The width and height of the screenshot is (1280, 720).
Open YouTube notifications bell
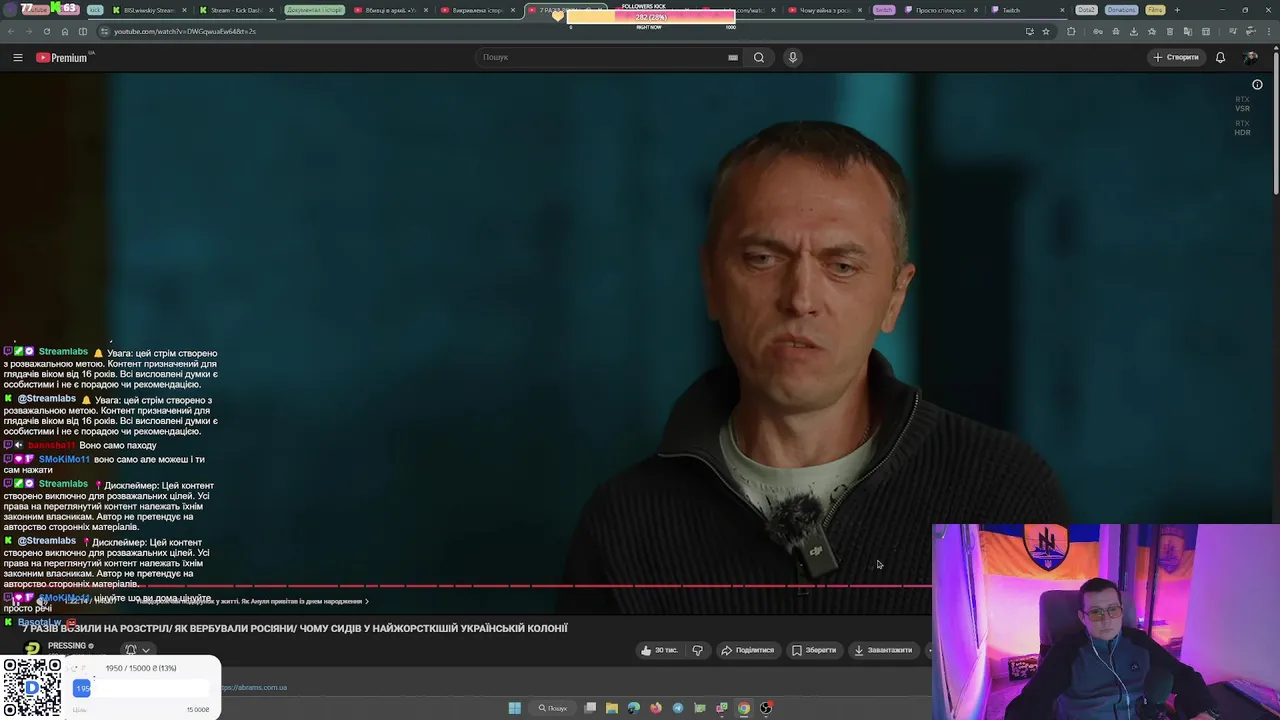[1220, 57]
